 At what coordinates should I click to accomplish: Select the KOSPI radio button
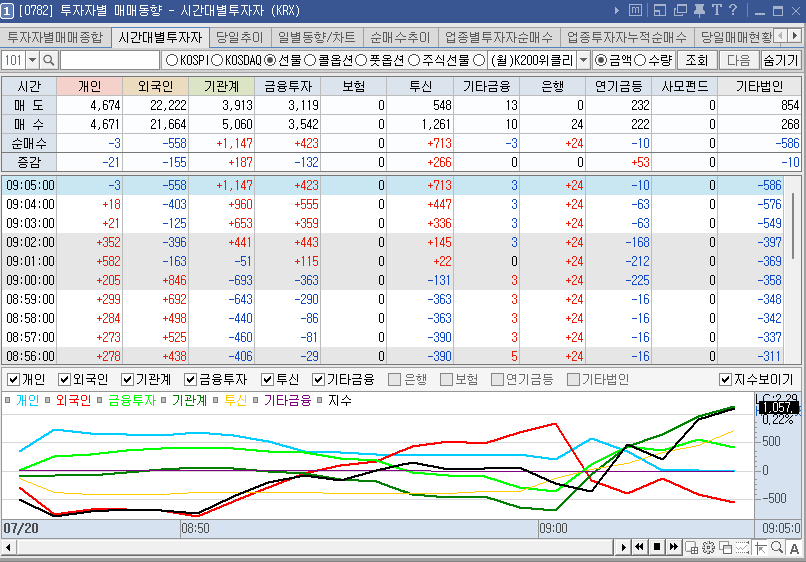172,61
